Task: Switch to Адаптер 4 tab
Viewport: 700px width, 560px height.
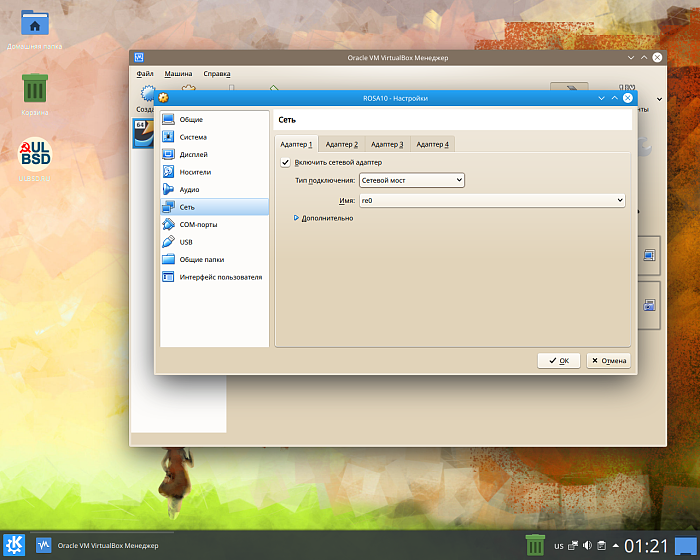Action: [433, 144]
